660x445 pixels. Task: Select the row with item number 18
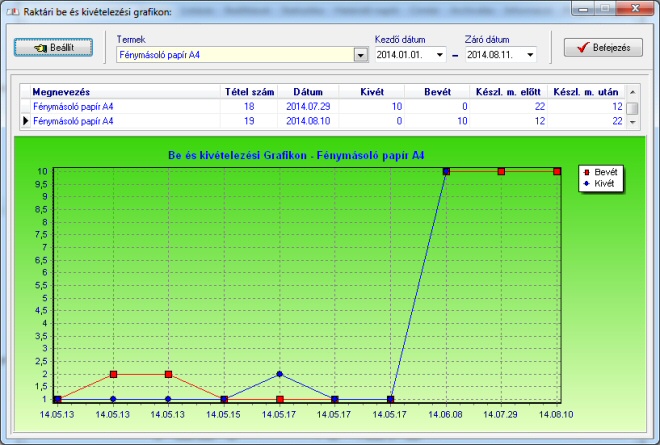(323, 107)
